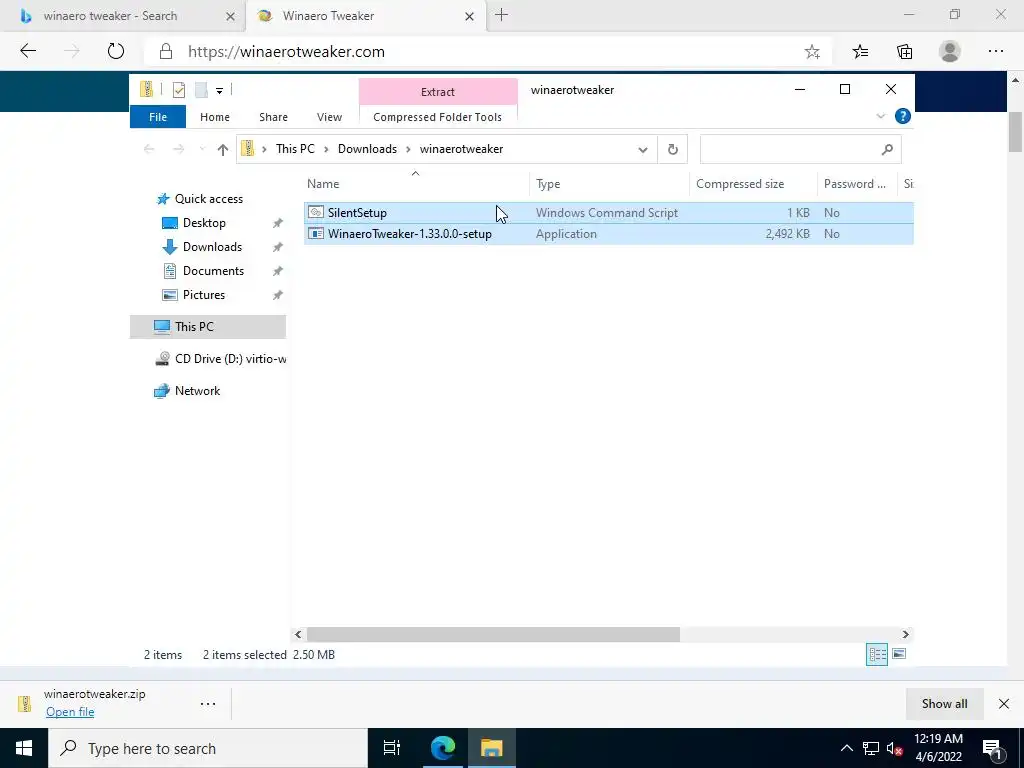Sort by Password column header
1024x768 pixels.
(857, 184)
